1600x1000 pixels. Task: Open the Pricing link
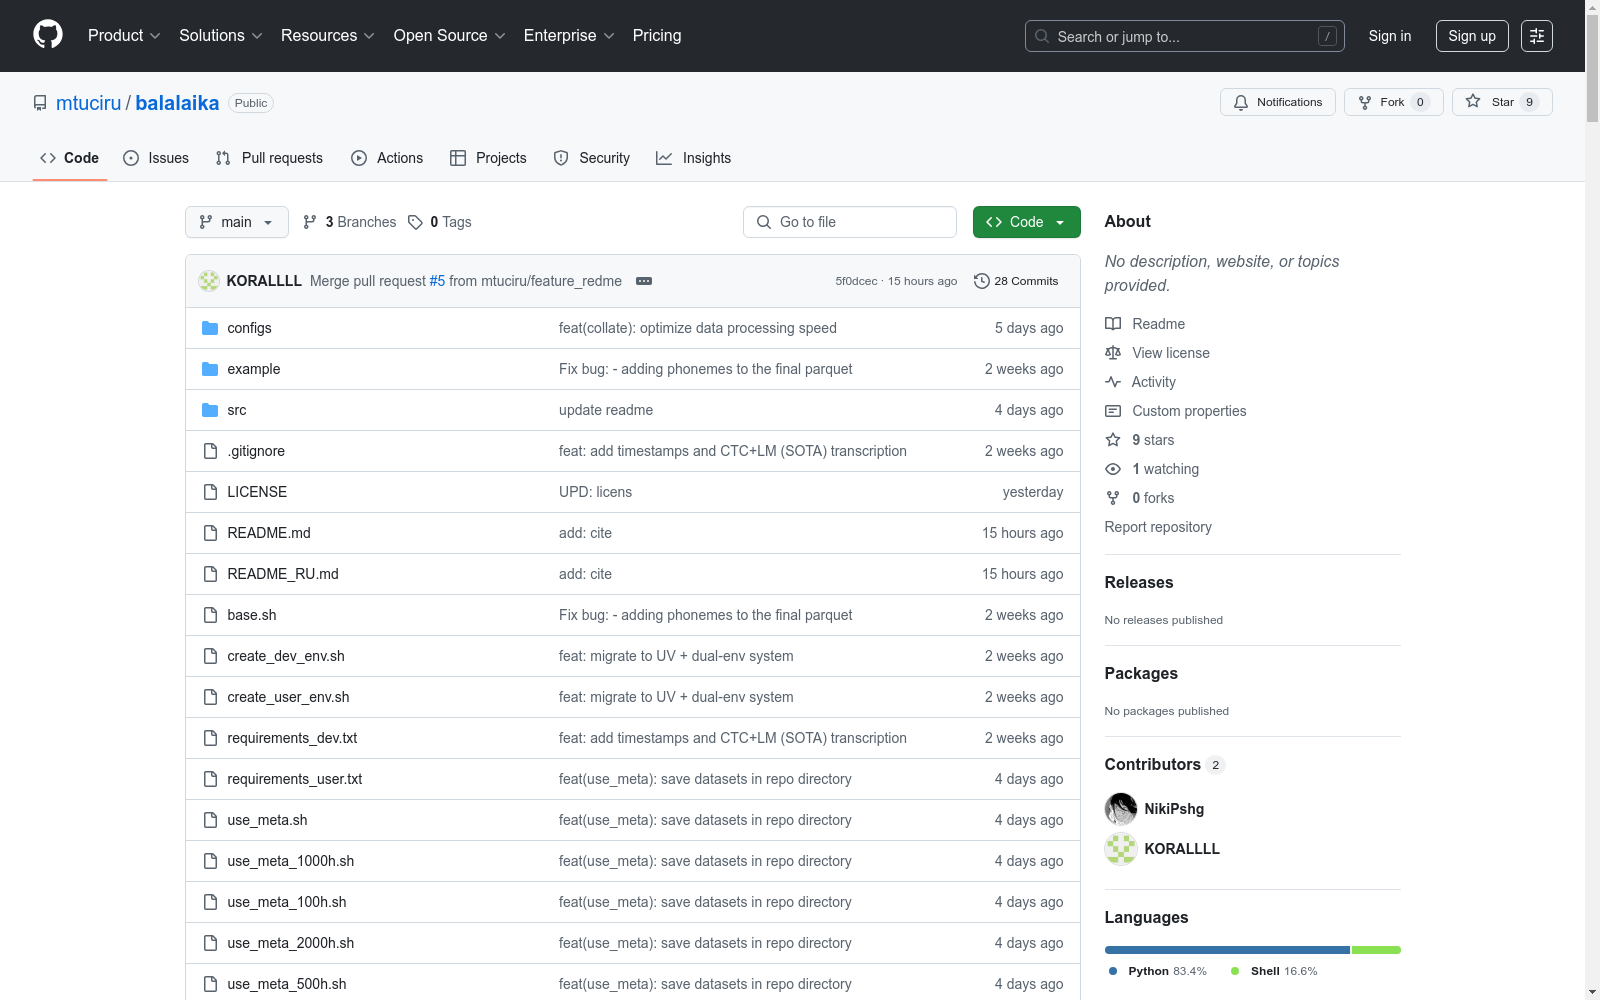(x=657, y=35)
